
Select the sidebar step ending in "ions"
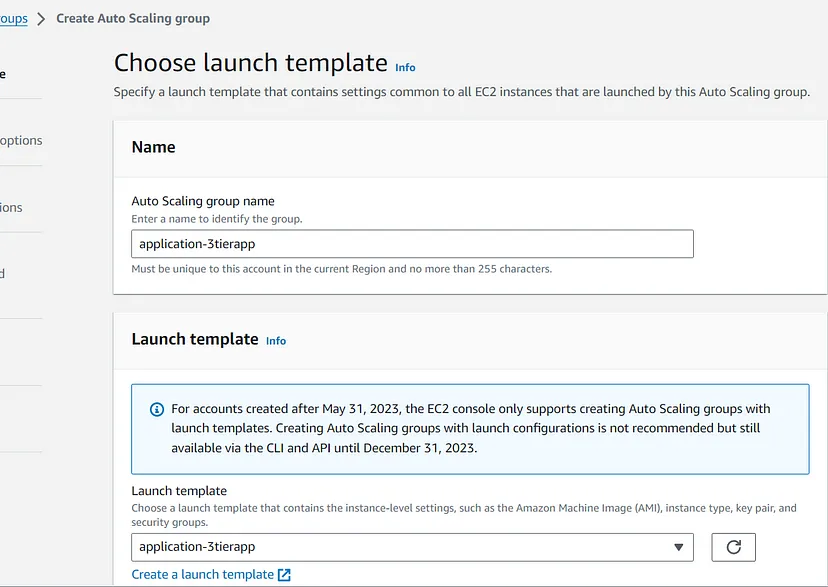tap(11, 208)
